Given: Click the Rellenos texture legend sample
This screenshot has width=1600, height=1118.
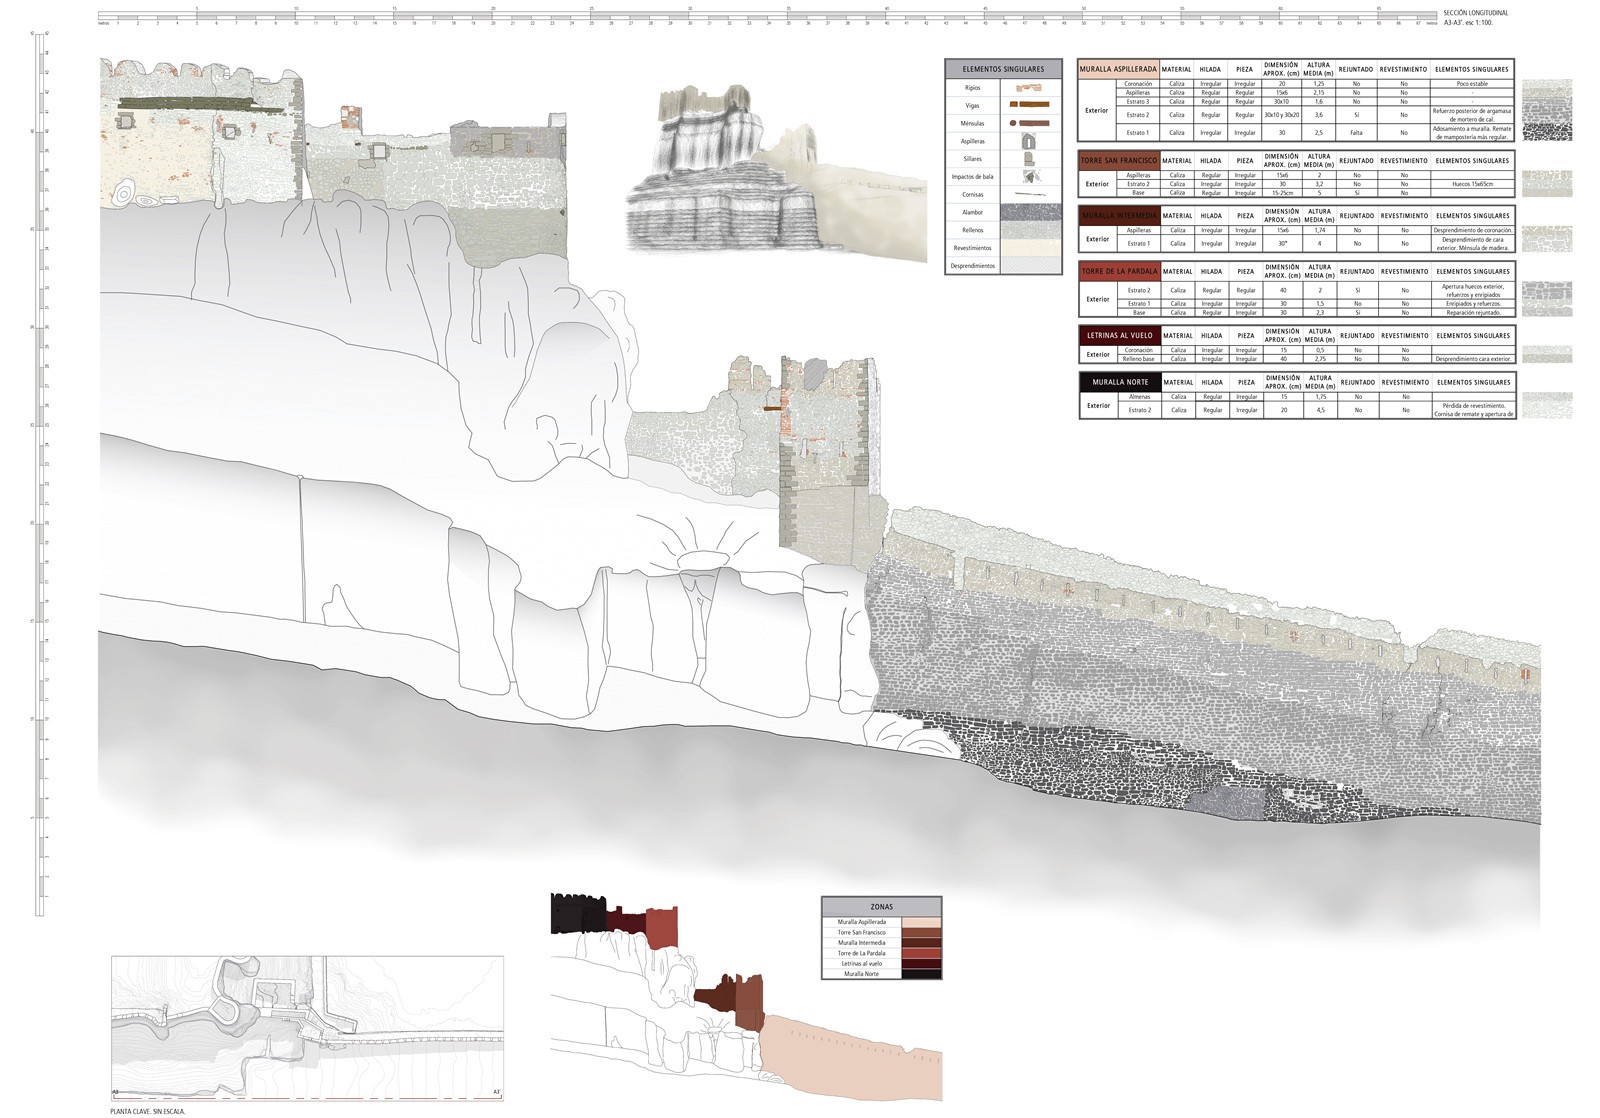Looking at the screenshot, I should coord(1031,230).
